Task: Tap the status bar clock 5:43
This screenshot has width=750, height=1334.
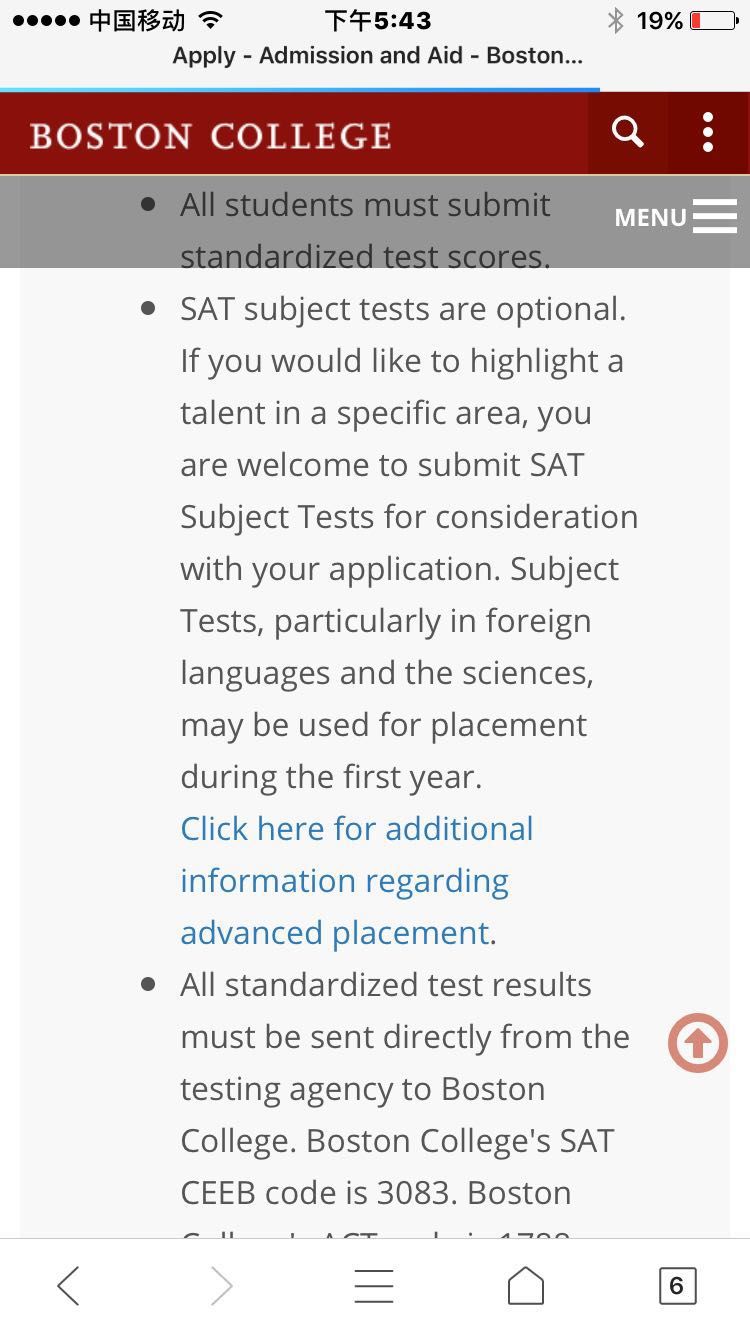Action: (x=378, y=20)
